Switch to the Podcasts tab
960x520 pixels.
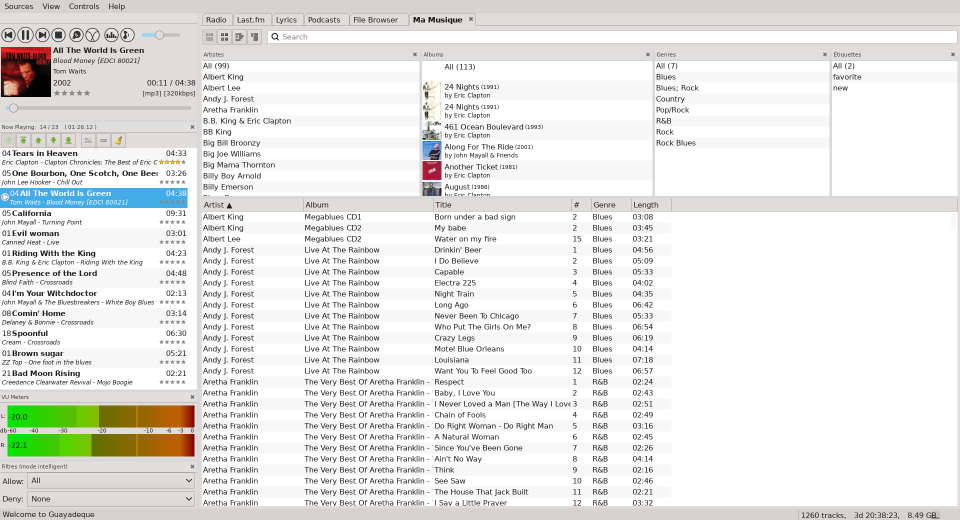[324, 20]
